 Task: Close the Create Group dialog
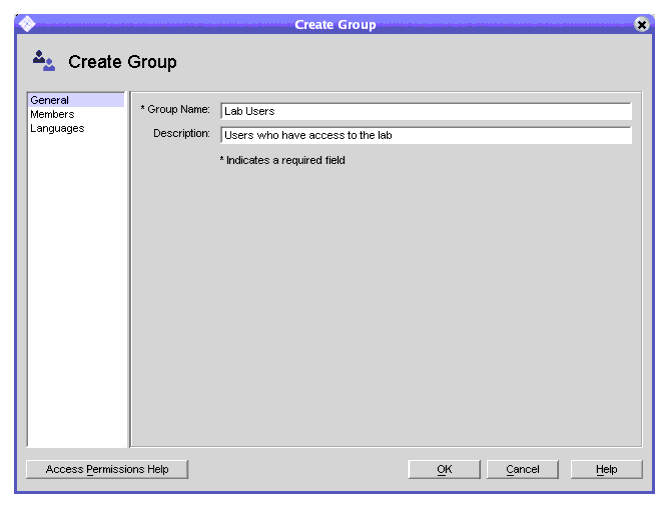641,25
